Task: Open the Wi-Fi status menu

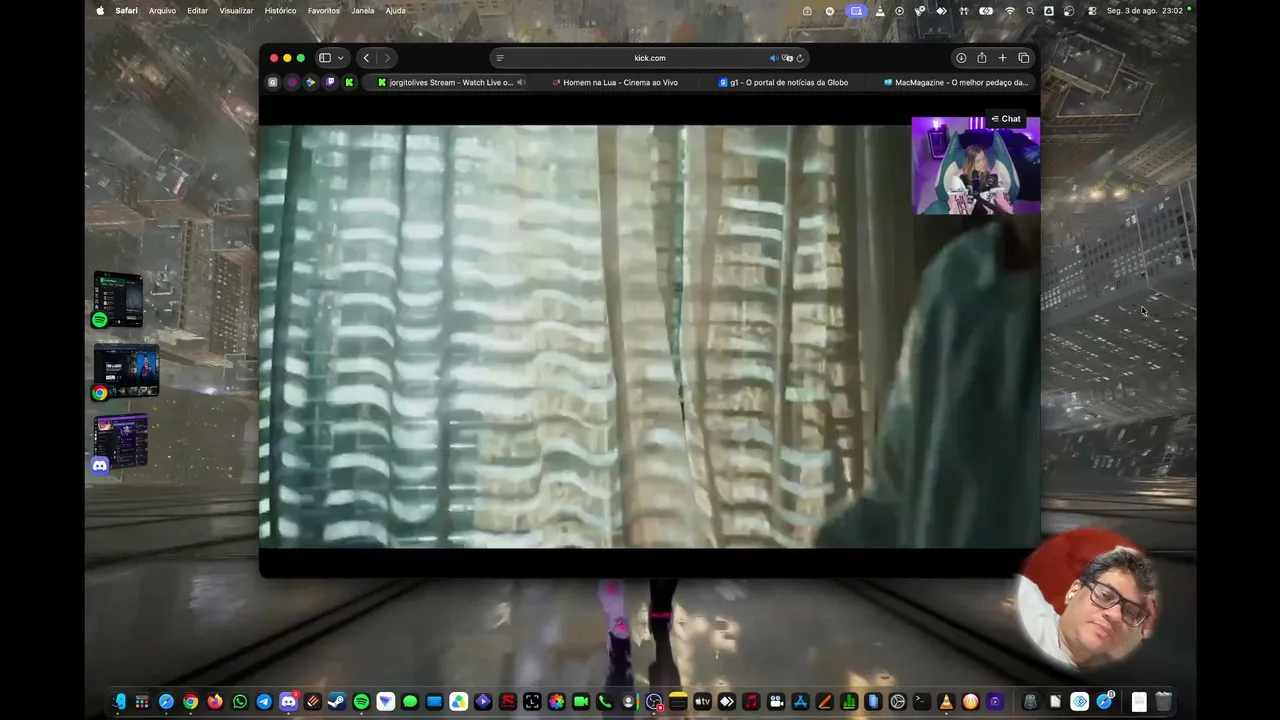Action: [1010, 11]
